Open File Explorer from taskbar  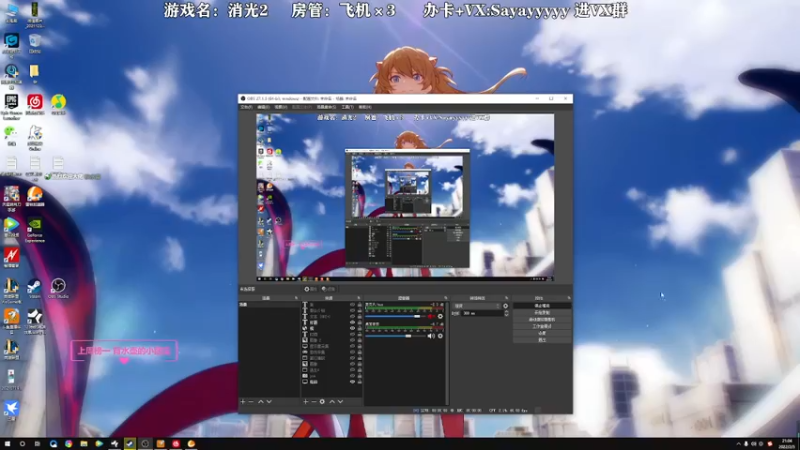(84, 444)
